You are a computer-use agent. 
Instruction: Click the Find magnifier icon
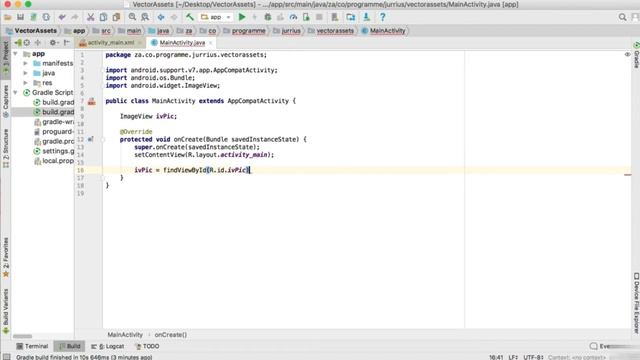click(132, 17)
